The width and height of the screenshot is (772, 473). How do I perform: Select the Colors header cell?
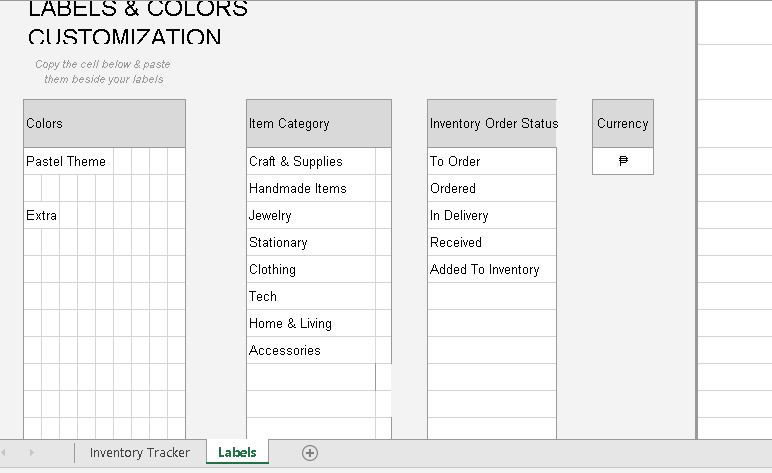pos(104,124)
